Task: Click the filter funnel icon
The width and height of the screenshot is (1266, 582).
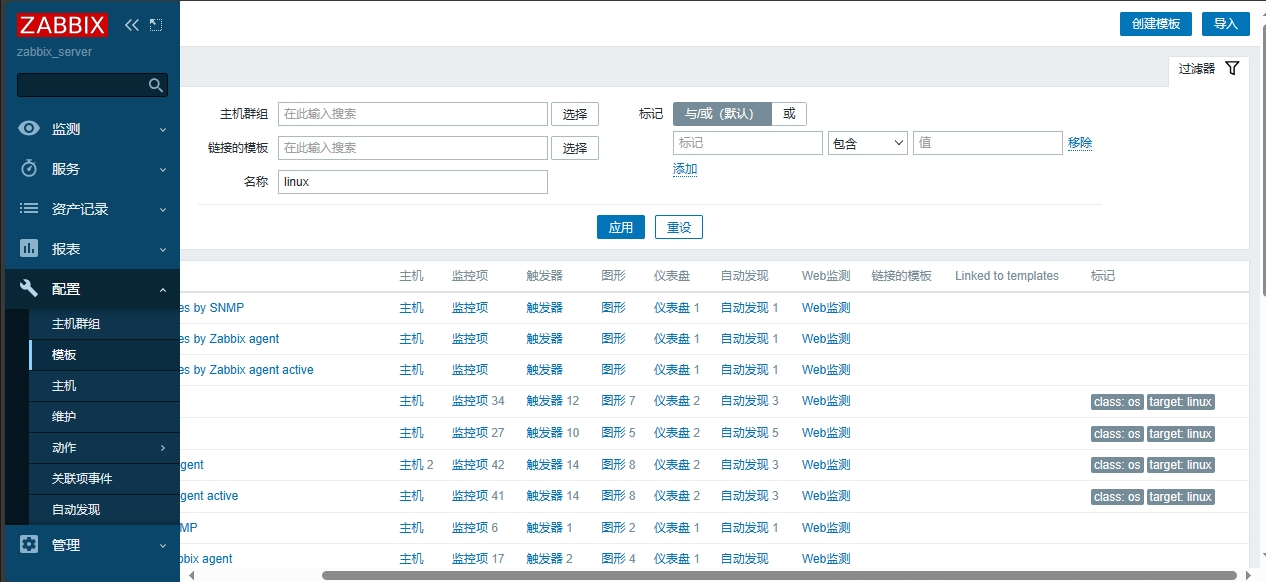Action: pos(1232,69)
